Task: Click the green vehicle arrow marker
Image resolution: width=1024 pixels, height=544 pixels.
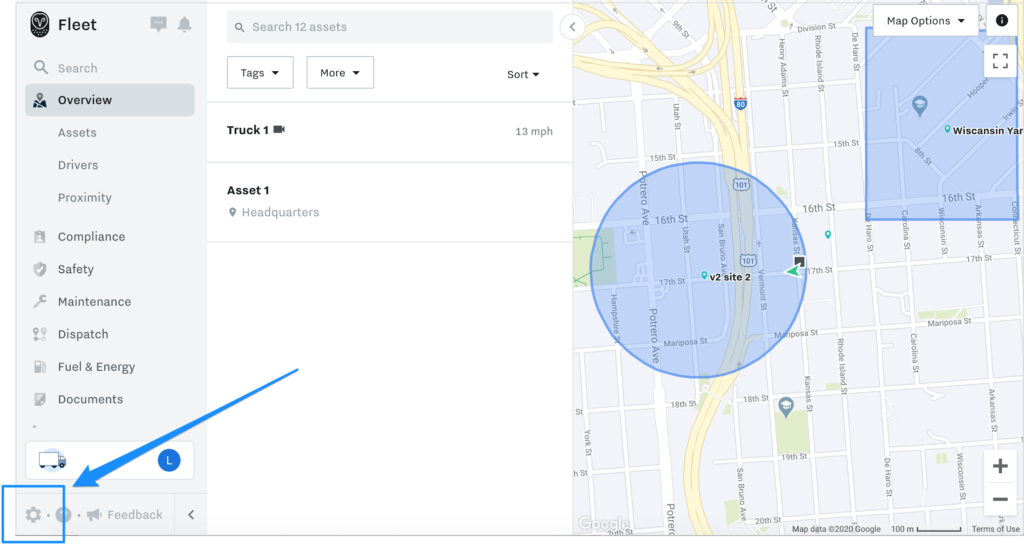Action: [x=794, y=270]
